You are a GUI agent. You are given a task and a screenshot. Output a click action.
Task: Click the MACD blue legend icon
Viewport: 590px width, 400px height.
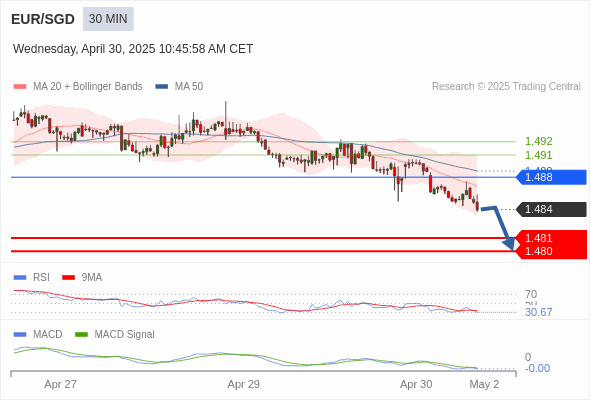(20, 335)
